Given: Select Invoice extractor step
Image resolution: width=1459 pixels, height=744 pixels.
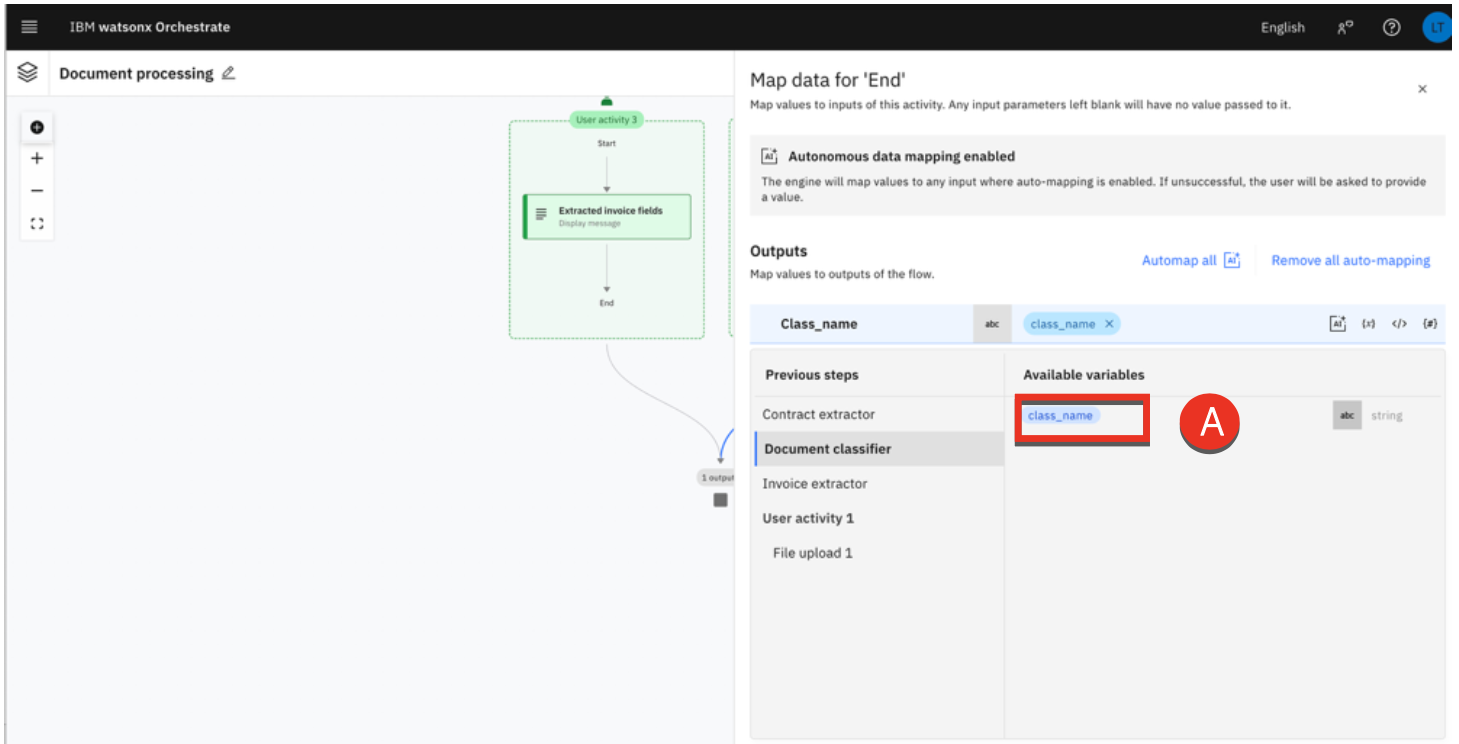Looking at the screenshot, I should click(x=814, y=484).
